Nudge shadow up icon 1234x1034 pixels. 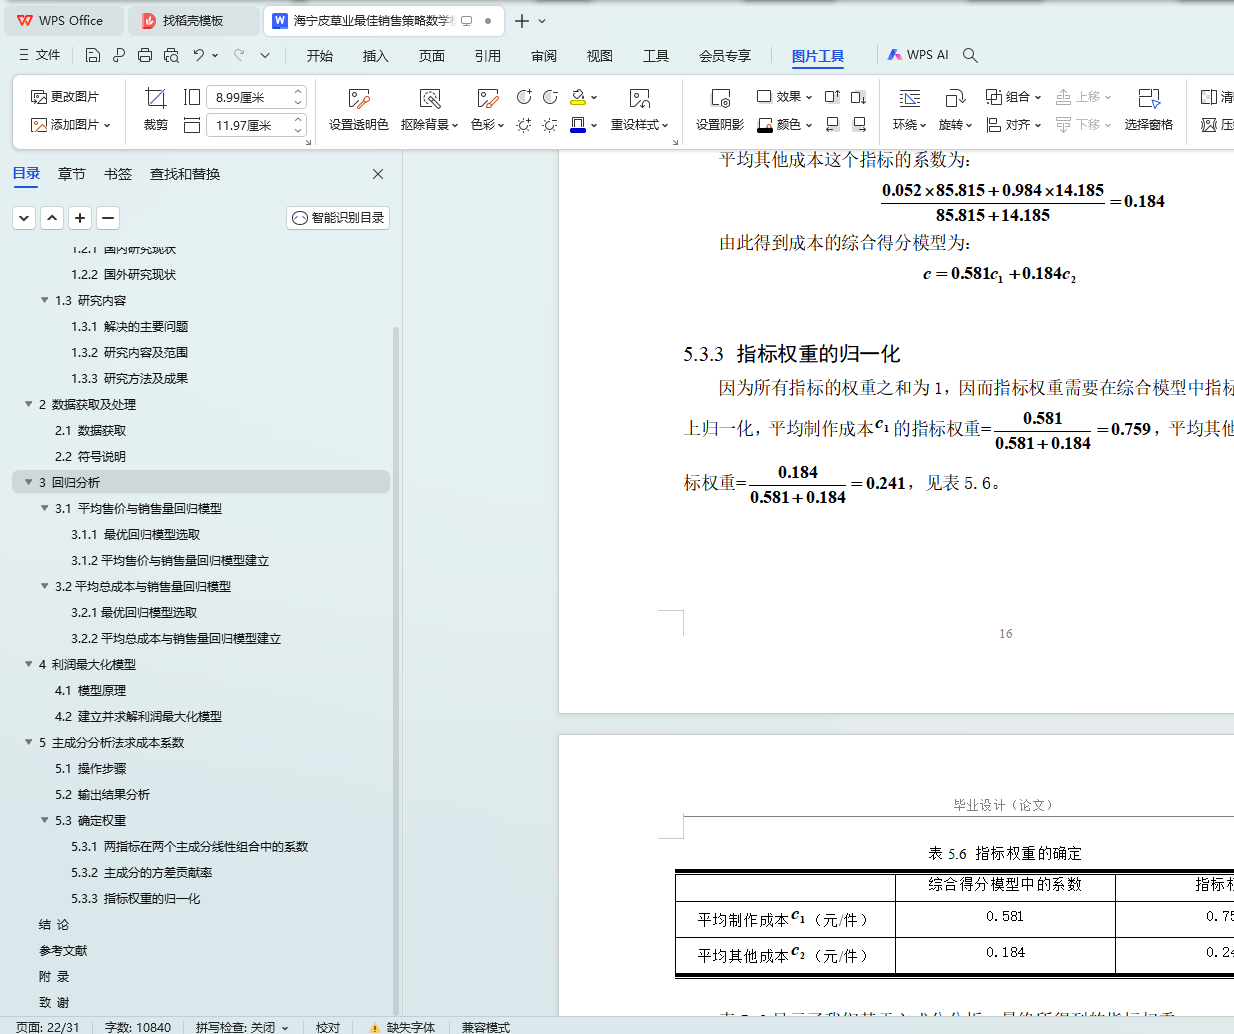coord(832,97)
